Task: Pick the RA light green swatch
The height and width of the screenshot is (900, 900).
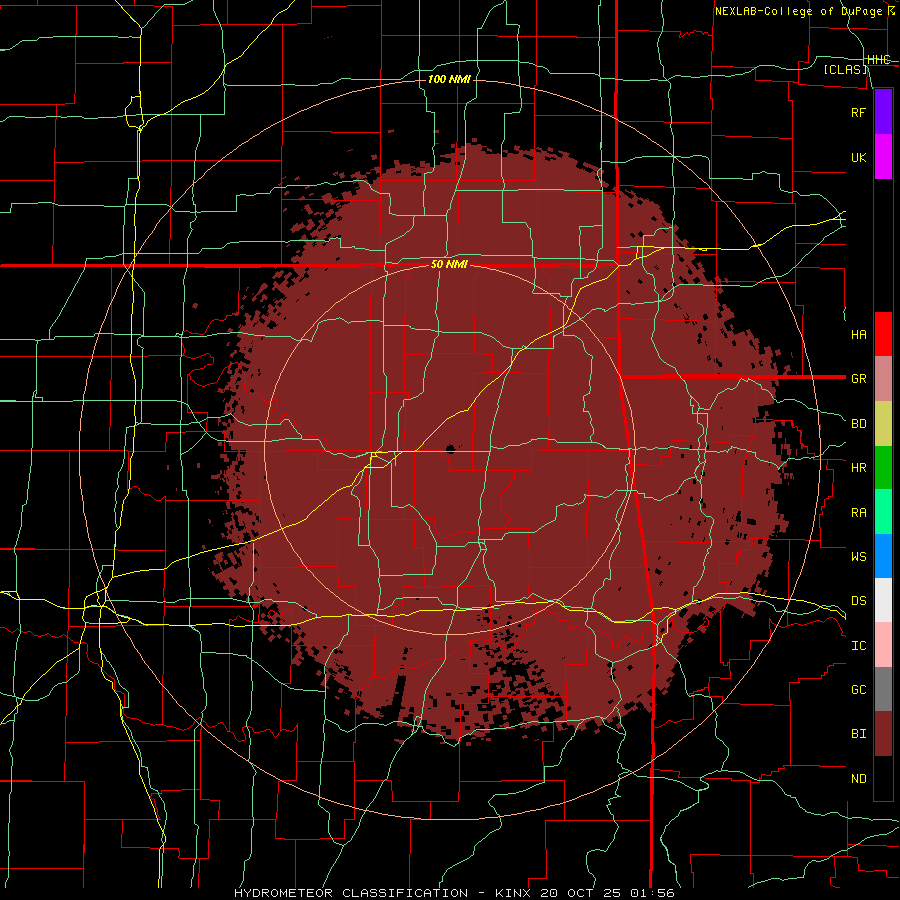Action: 883,512
